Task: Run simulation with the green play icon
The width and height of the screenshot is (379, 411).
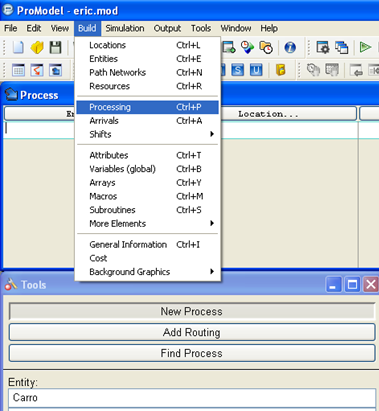Action: pyautogui.click(x=366, y=47)
